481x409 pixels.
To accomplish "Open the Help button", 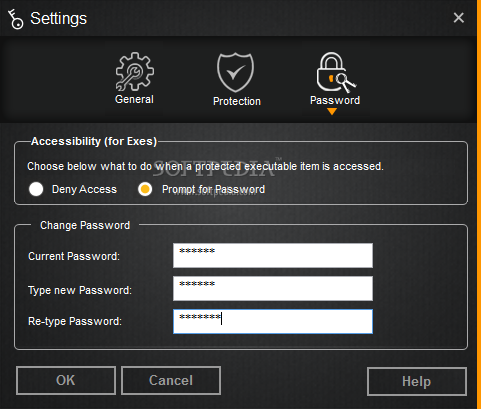I will coord(417,381).
